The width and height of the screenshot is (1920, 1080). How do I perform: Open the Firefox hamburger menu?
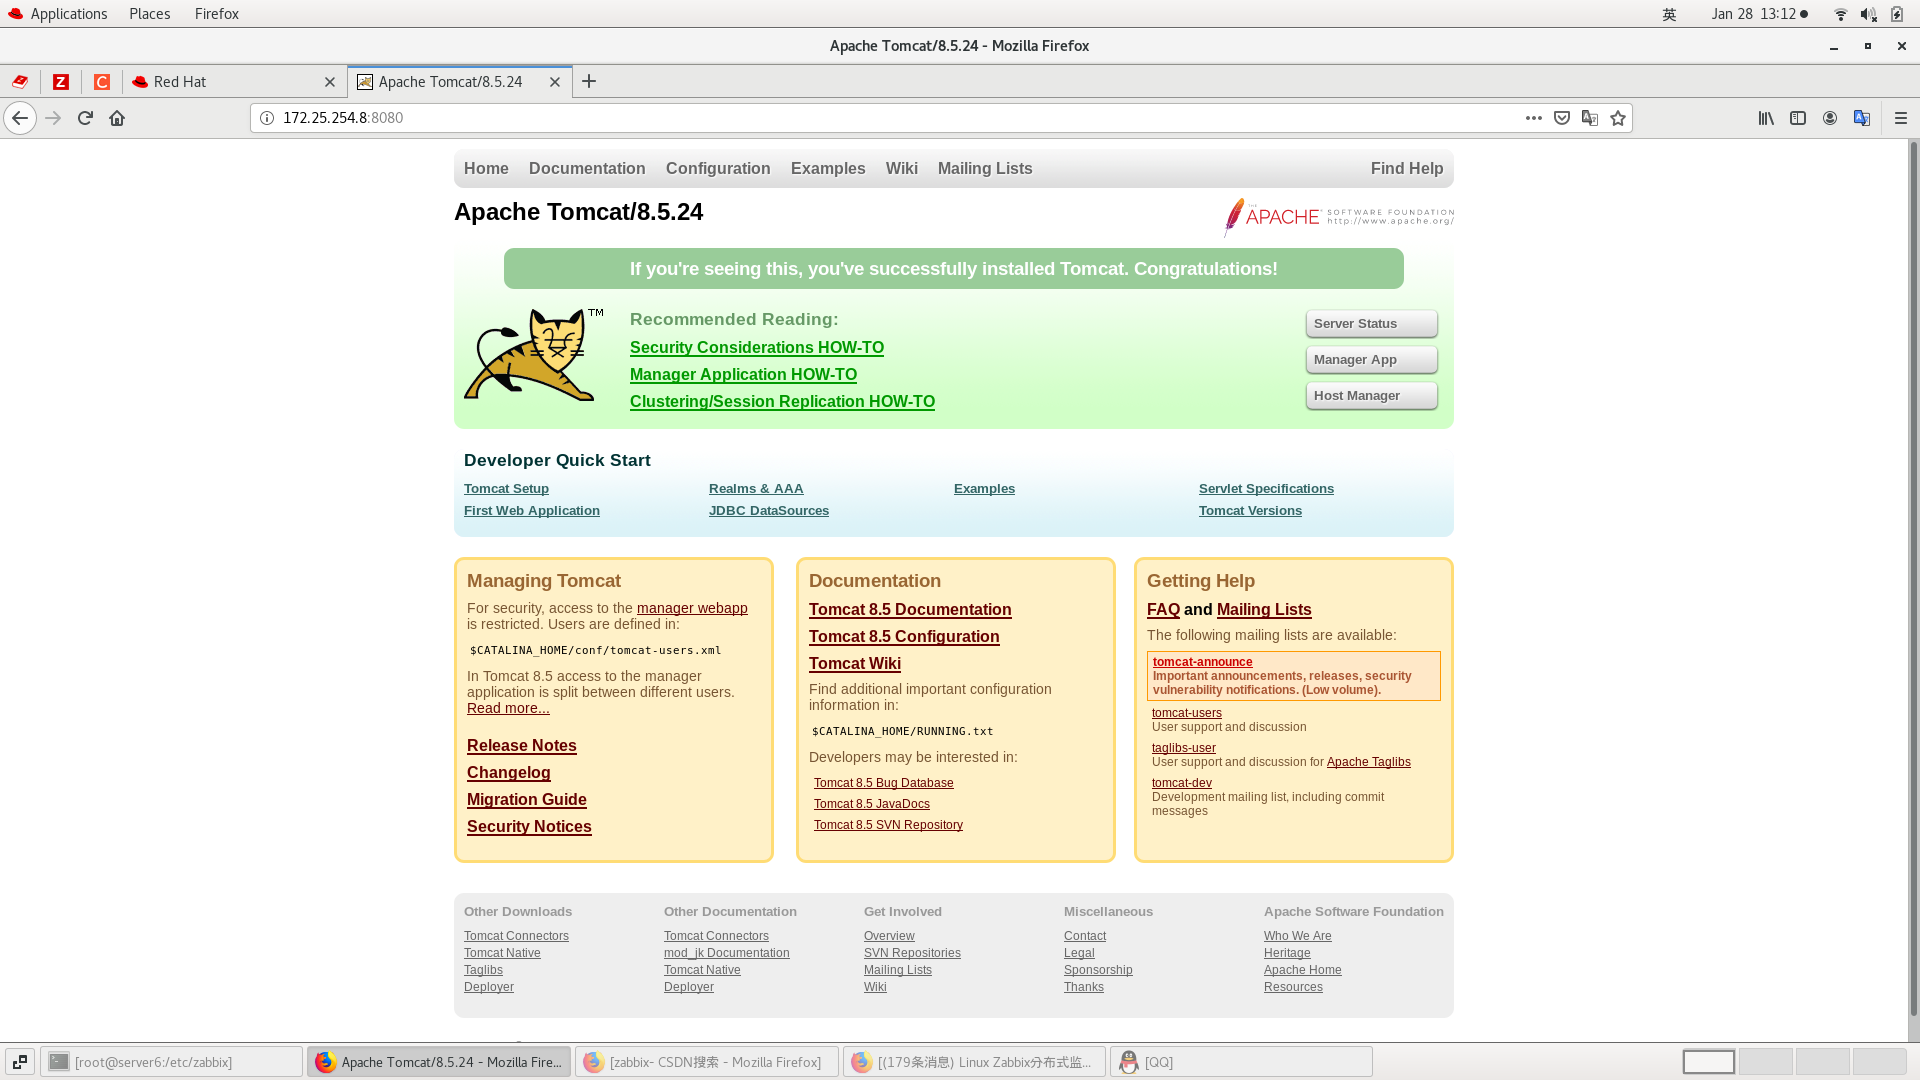[1901, 117]
